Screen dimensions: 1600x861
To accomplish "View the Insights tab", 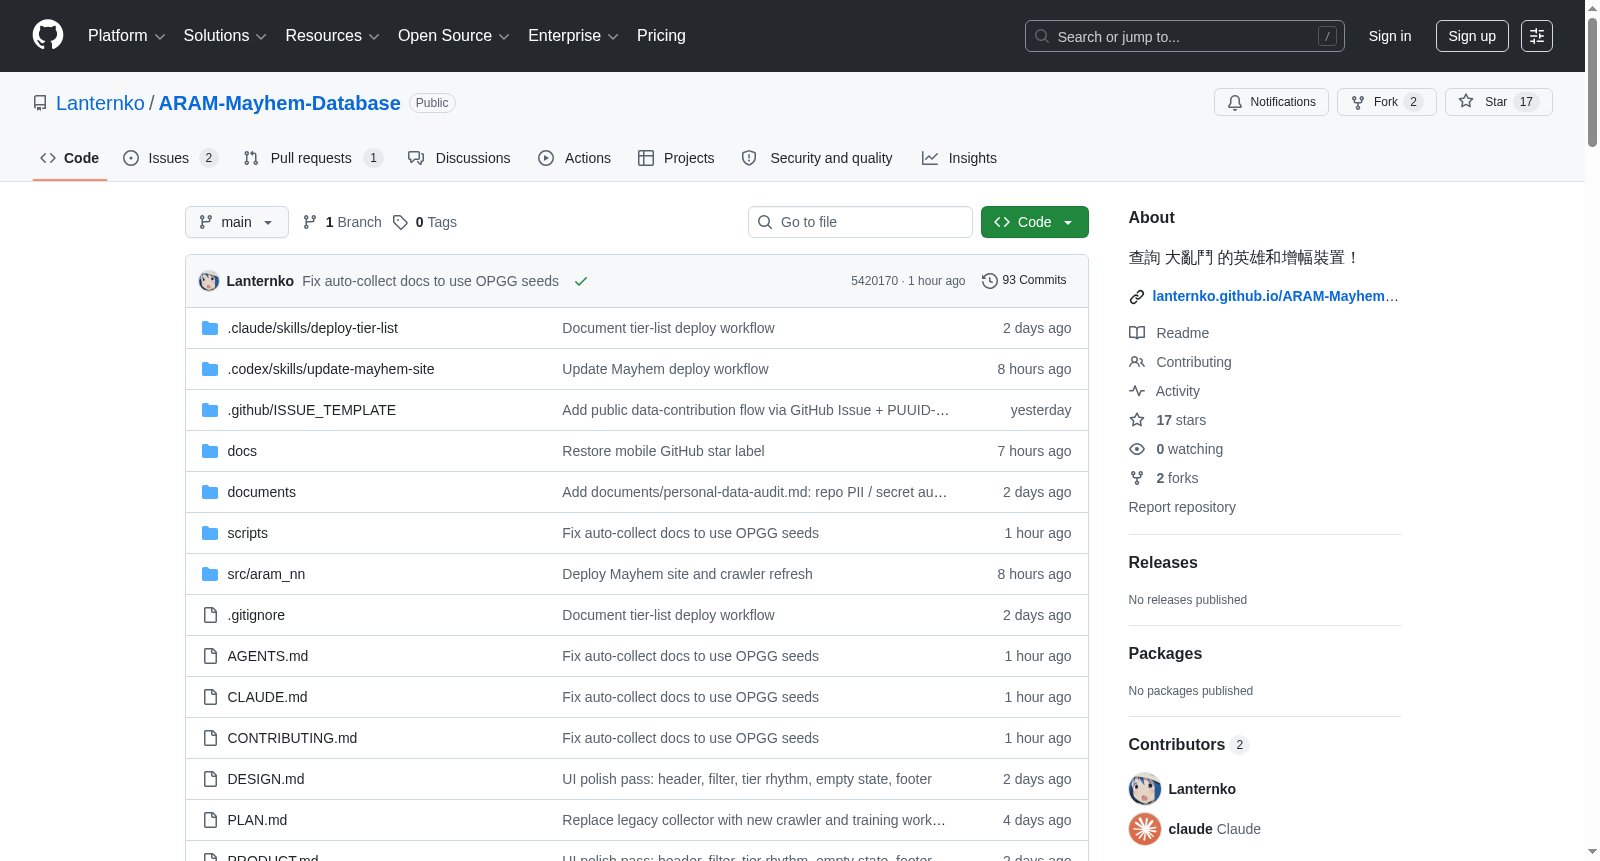I will [959, 158].
